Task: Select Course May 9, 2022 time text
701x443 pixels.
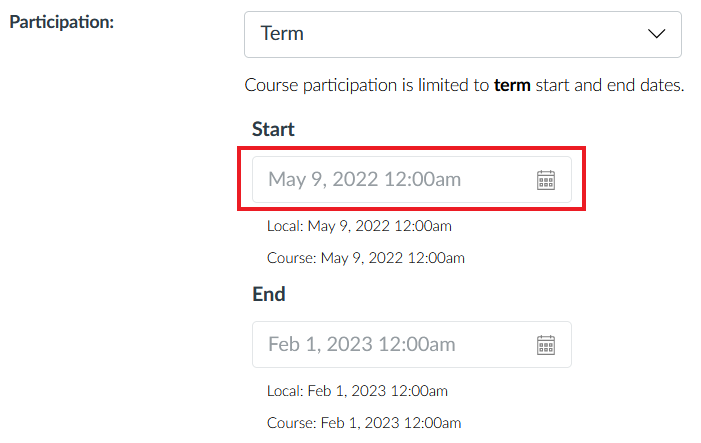Action: tap(366, 258)
